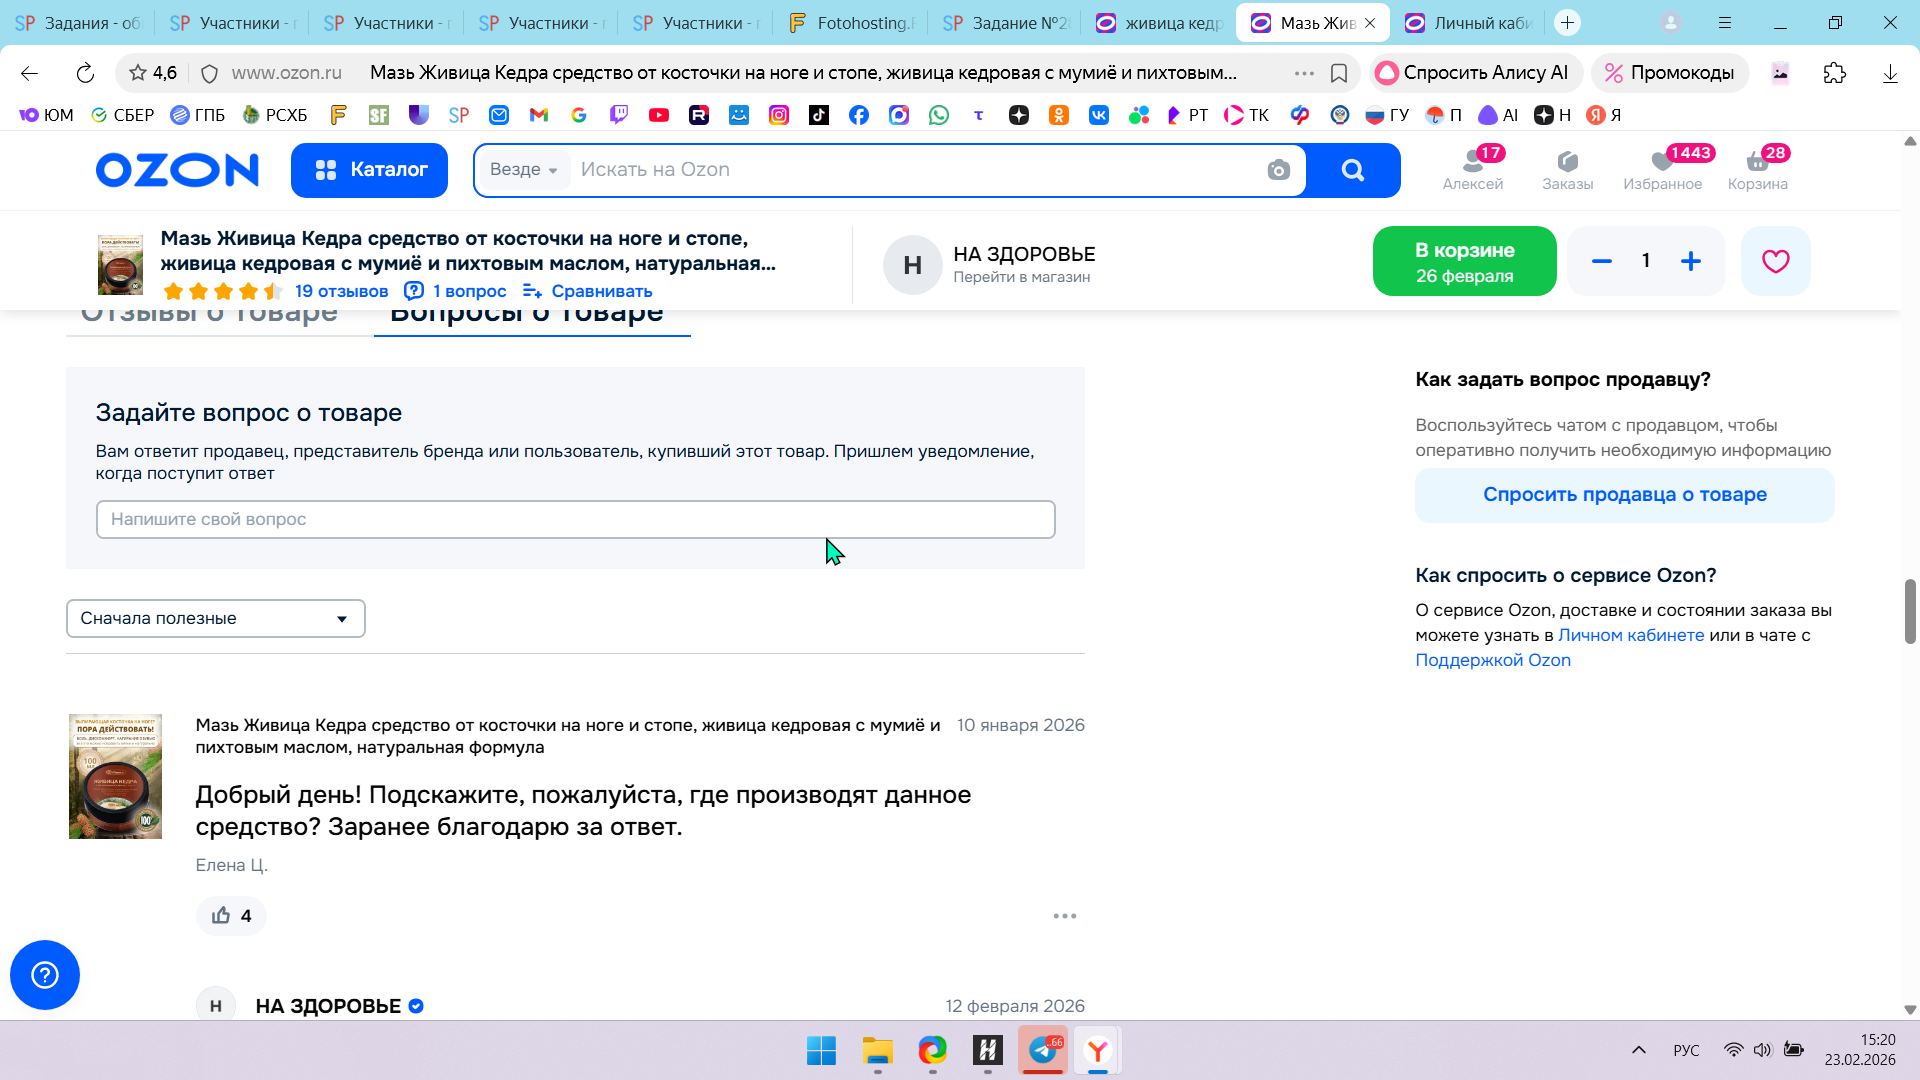
Task: Open the three-dots menu on question
Action: tap(1064, 916)
